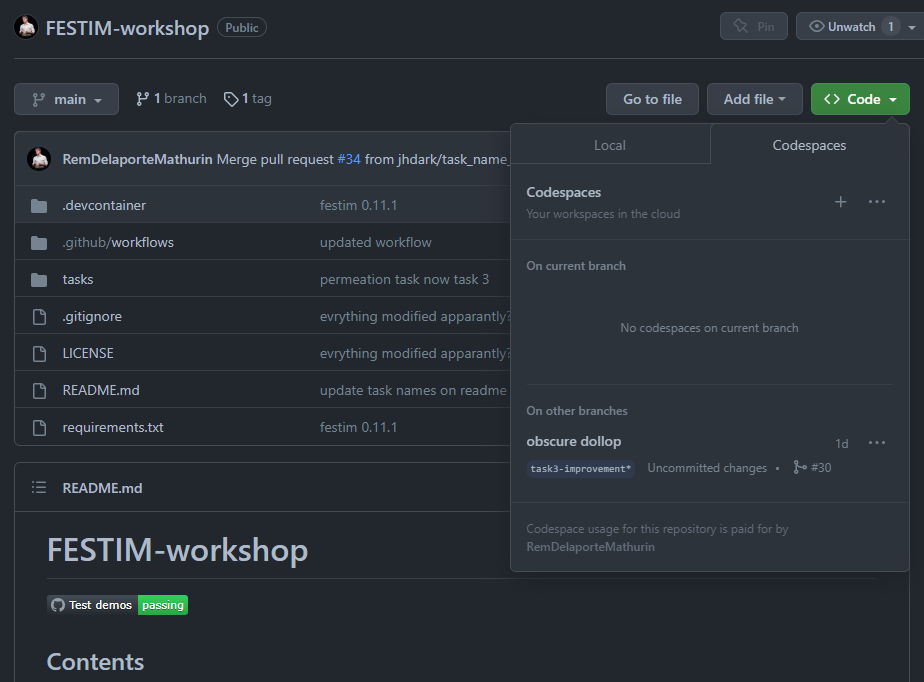Image resolution: width=924 pixels, height=682 pixels.
Task: Open pull request #34 link in commit message
Action: point(349,159)
